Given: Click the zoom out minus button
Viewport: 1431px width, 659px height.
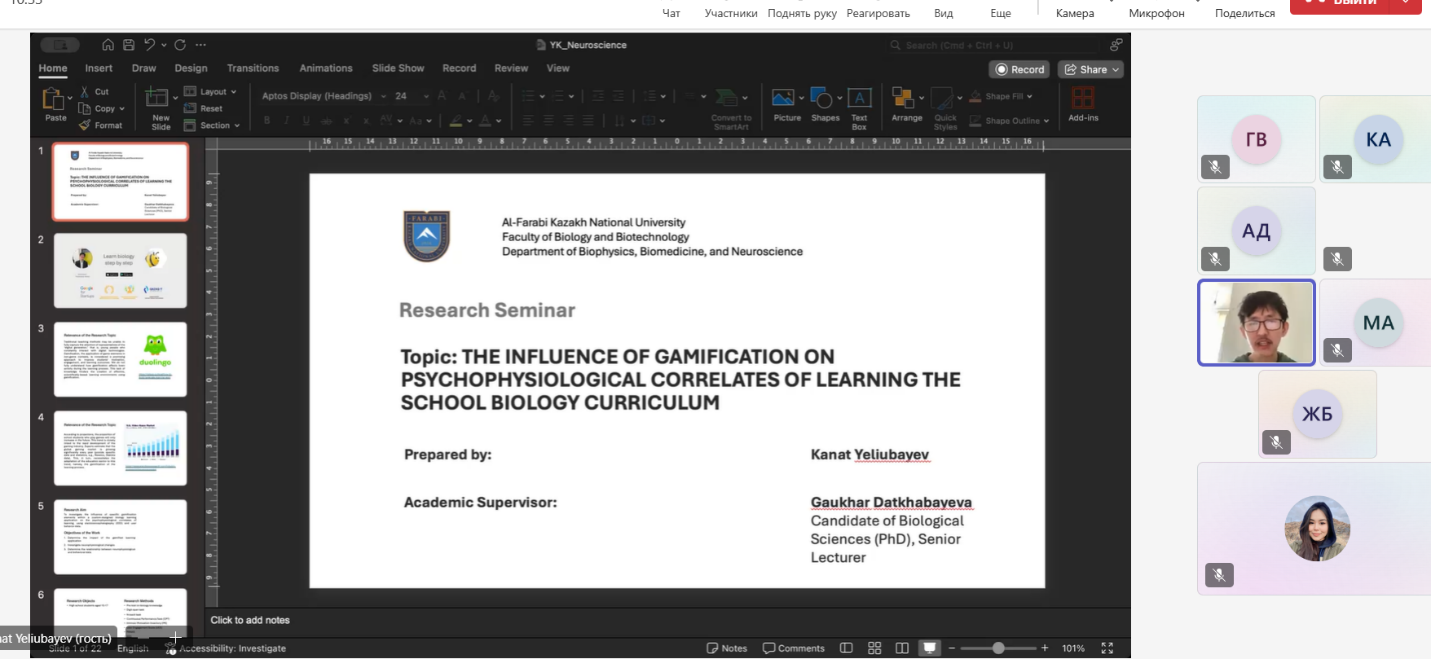Looking at the screenshot, I should (953, 648).
